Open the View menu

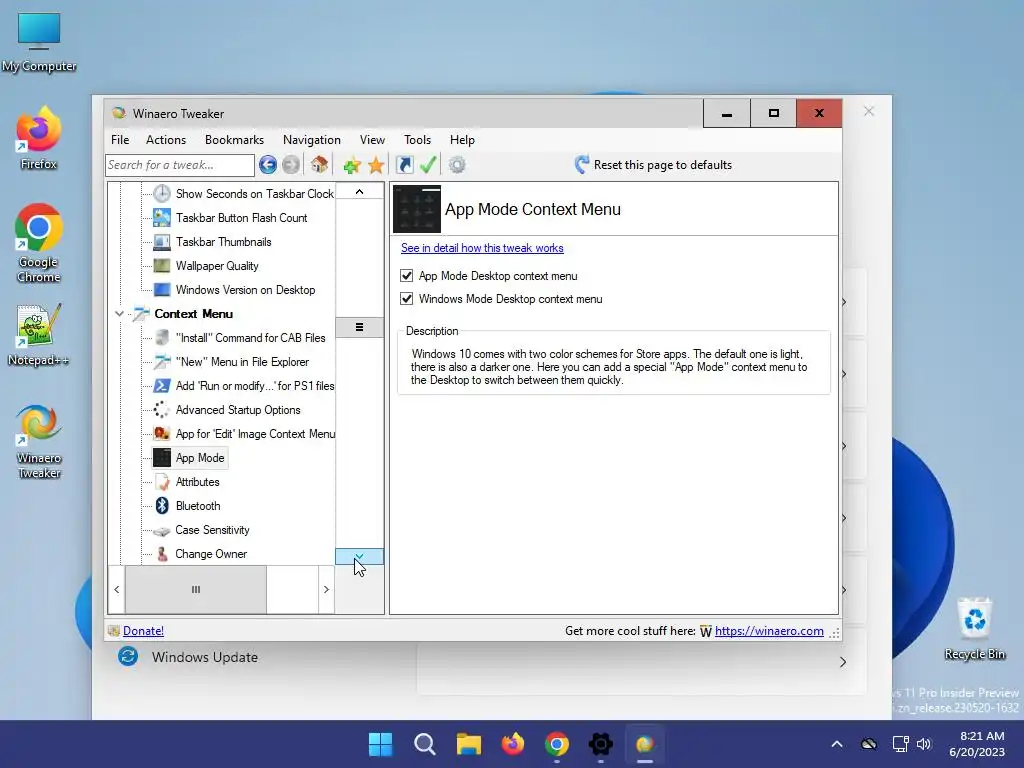[x=372, y=140]
